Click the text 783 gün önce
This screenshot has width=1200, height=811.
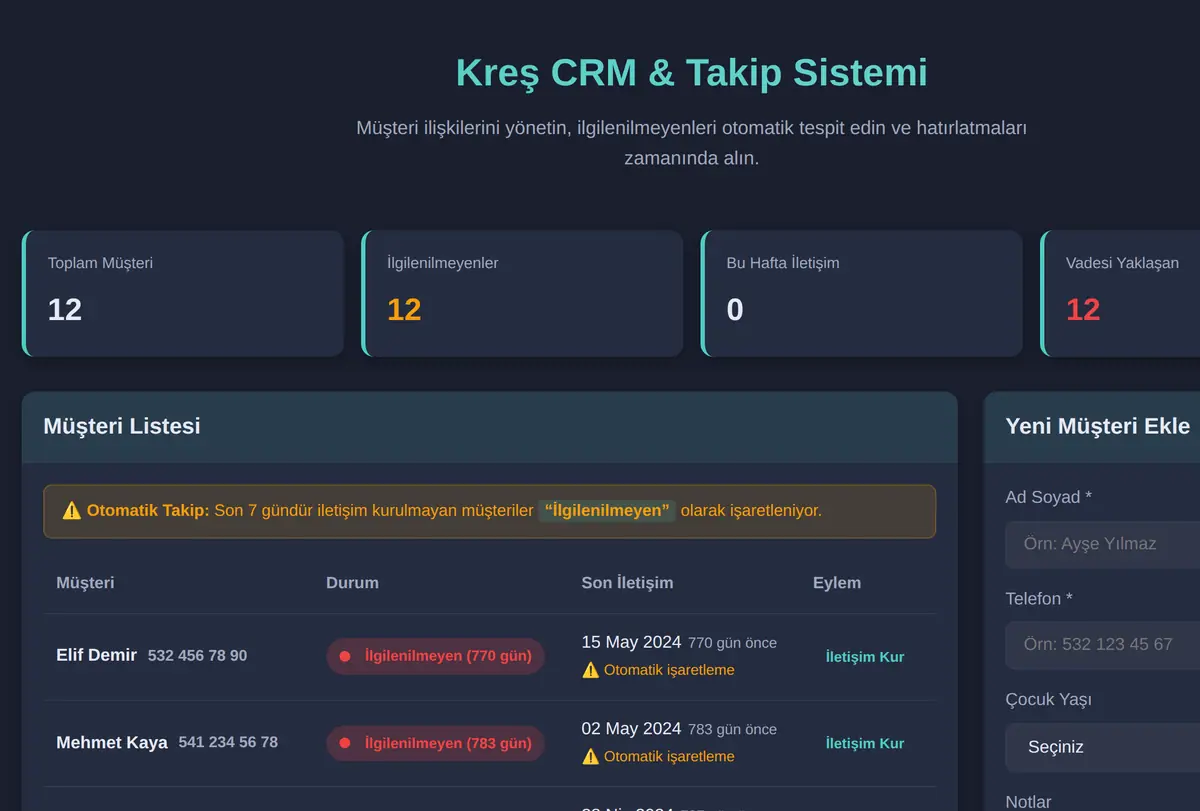tap(732, 731)
